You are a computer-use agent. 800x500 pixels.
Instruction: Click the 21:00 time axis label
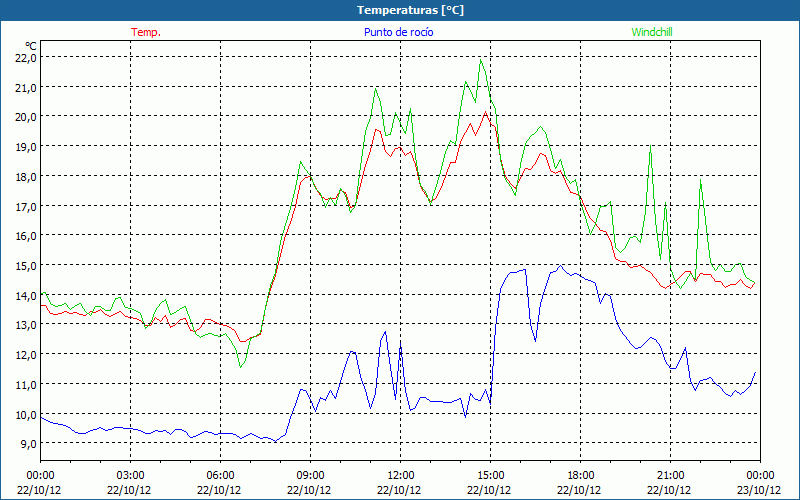point(670,476)
